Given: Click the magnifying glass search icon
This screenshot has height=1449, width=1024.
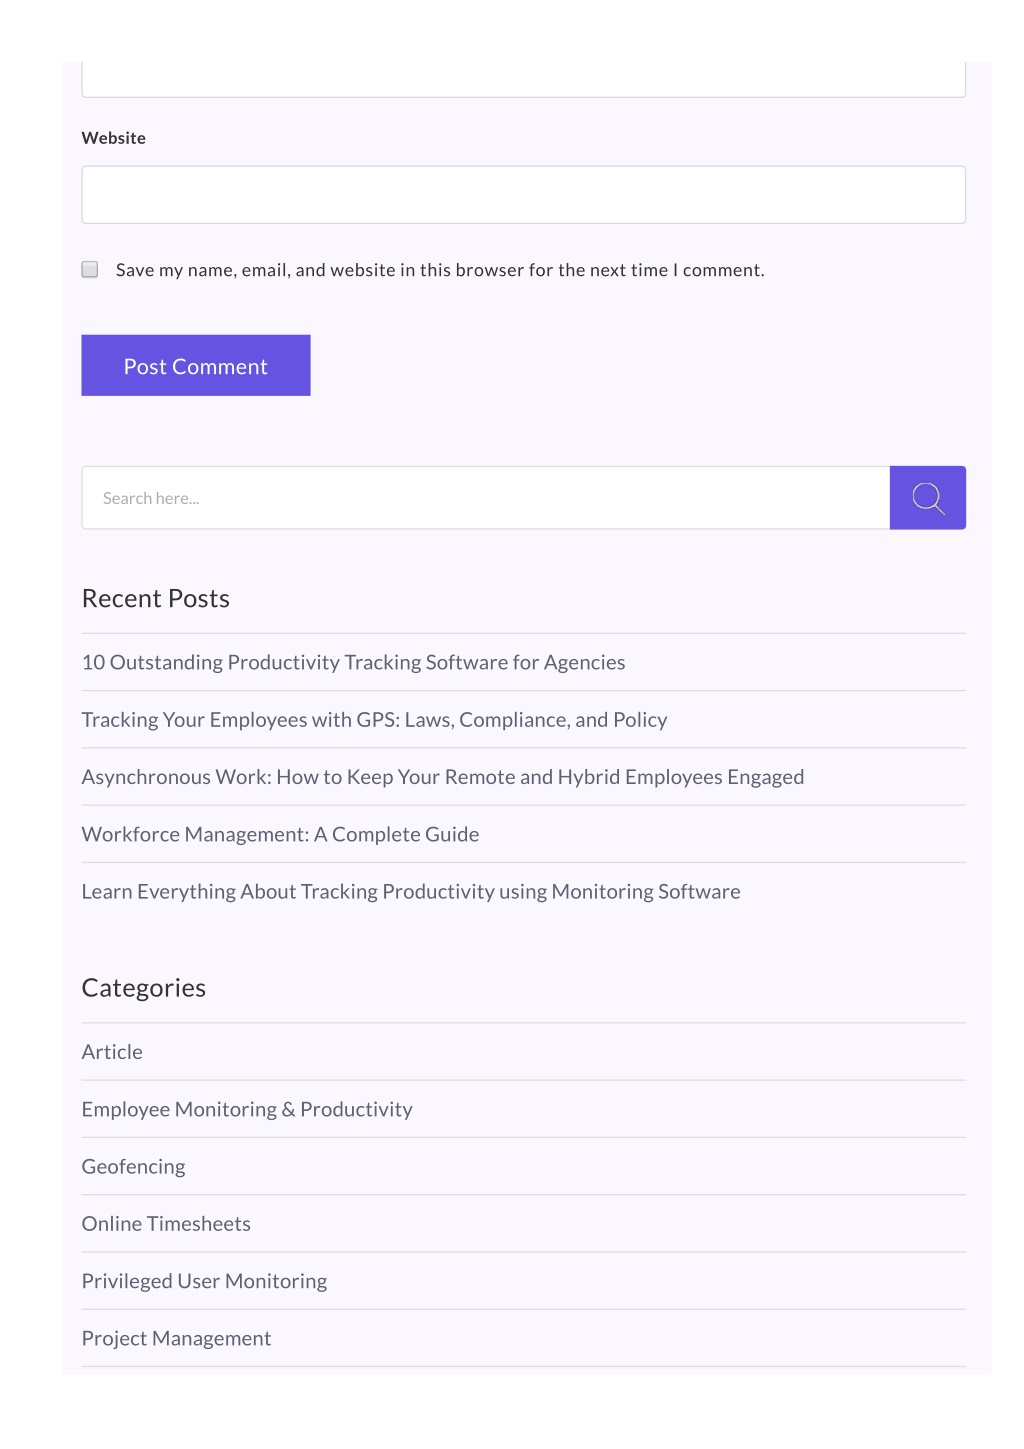Looking at the screenshot, I should coord(927,497).
